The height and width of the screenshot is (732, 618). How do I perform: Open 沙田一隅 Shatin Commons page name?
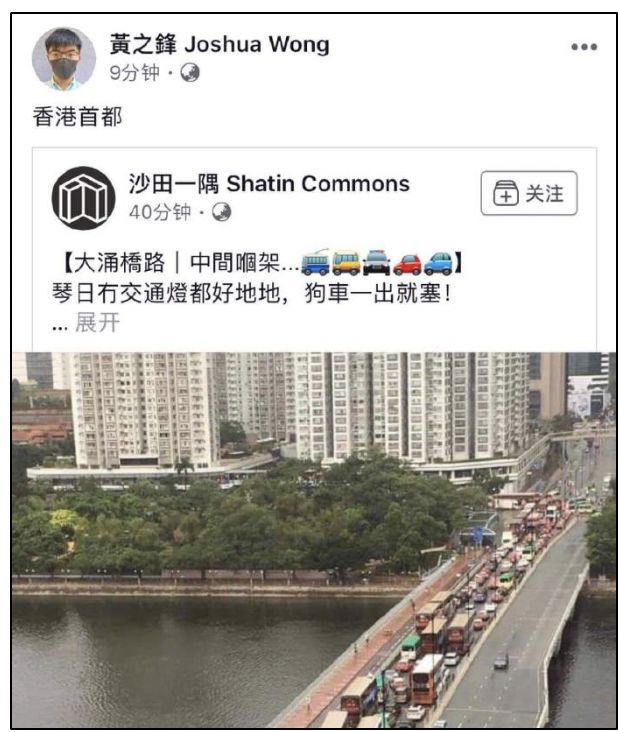[x=269, y=183]
